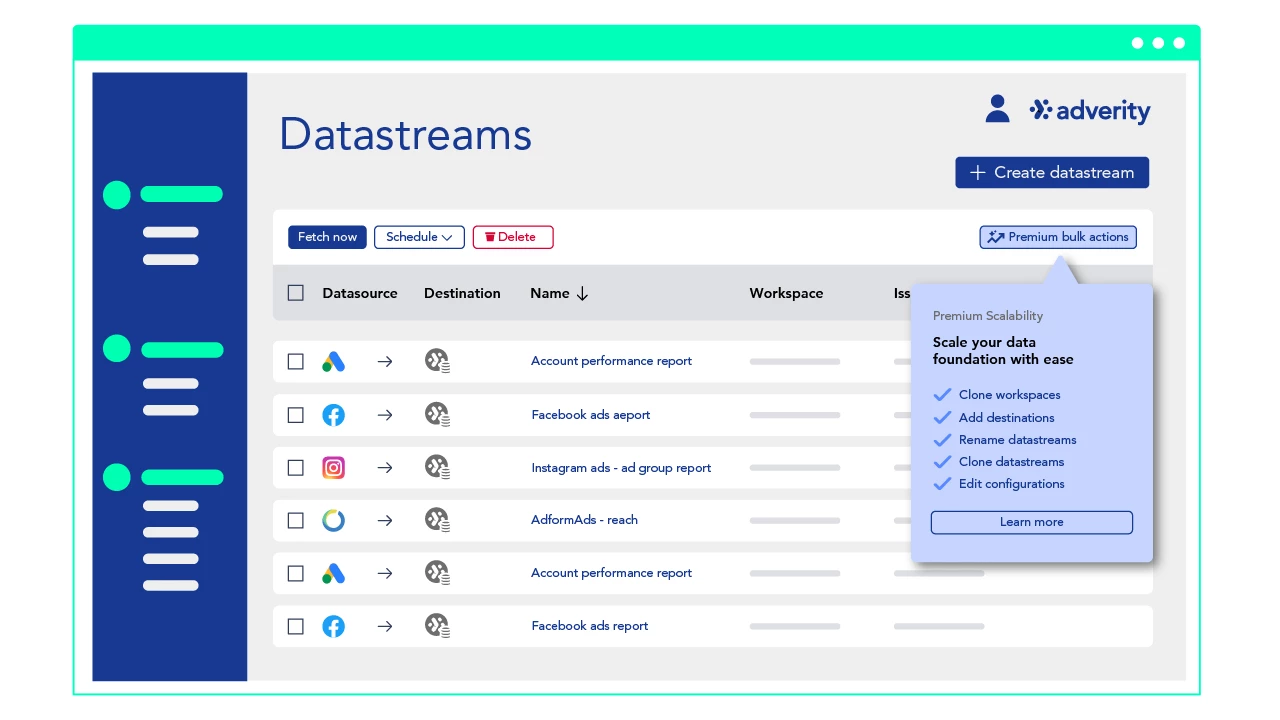This screenshot has height=720, width=1280.
Task: Open the AdformAds - reach datastream link
Action: [x=584, y=520]
